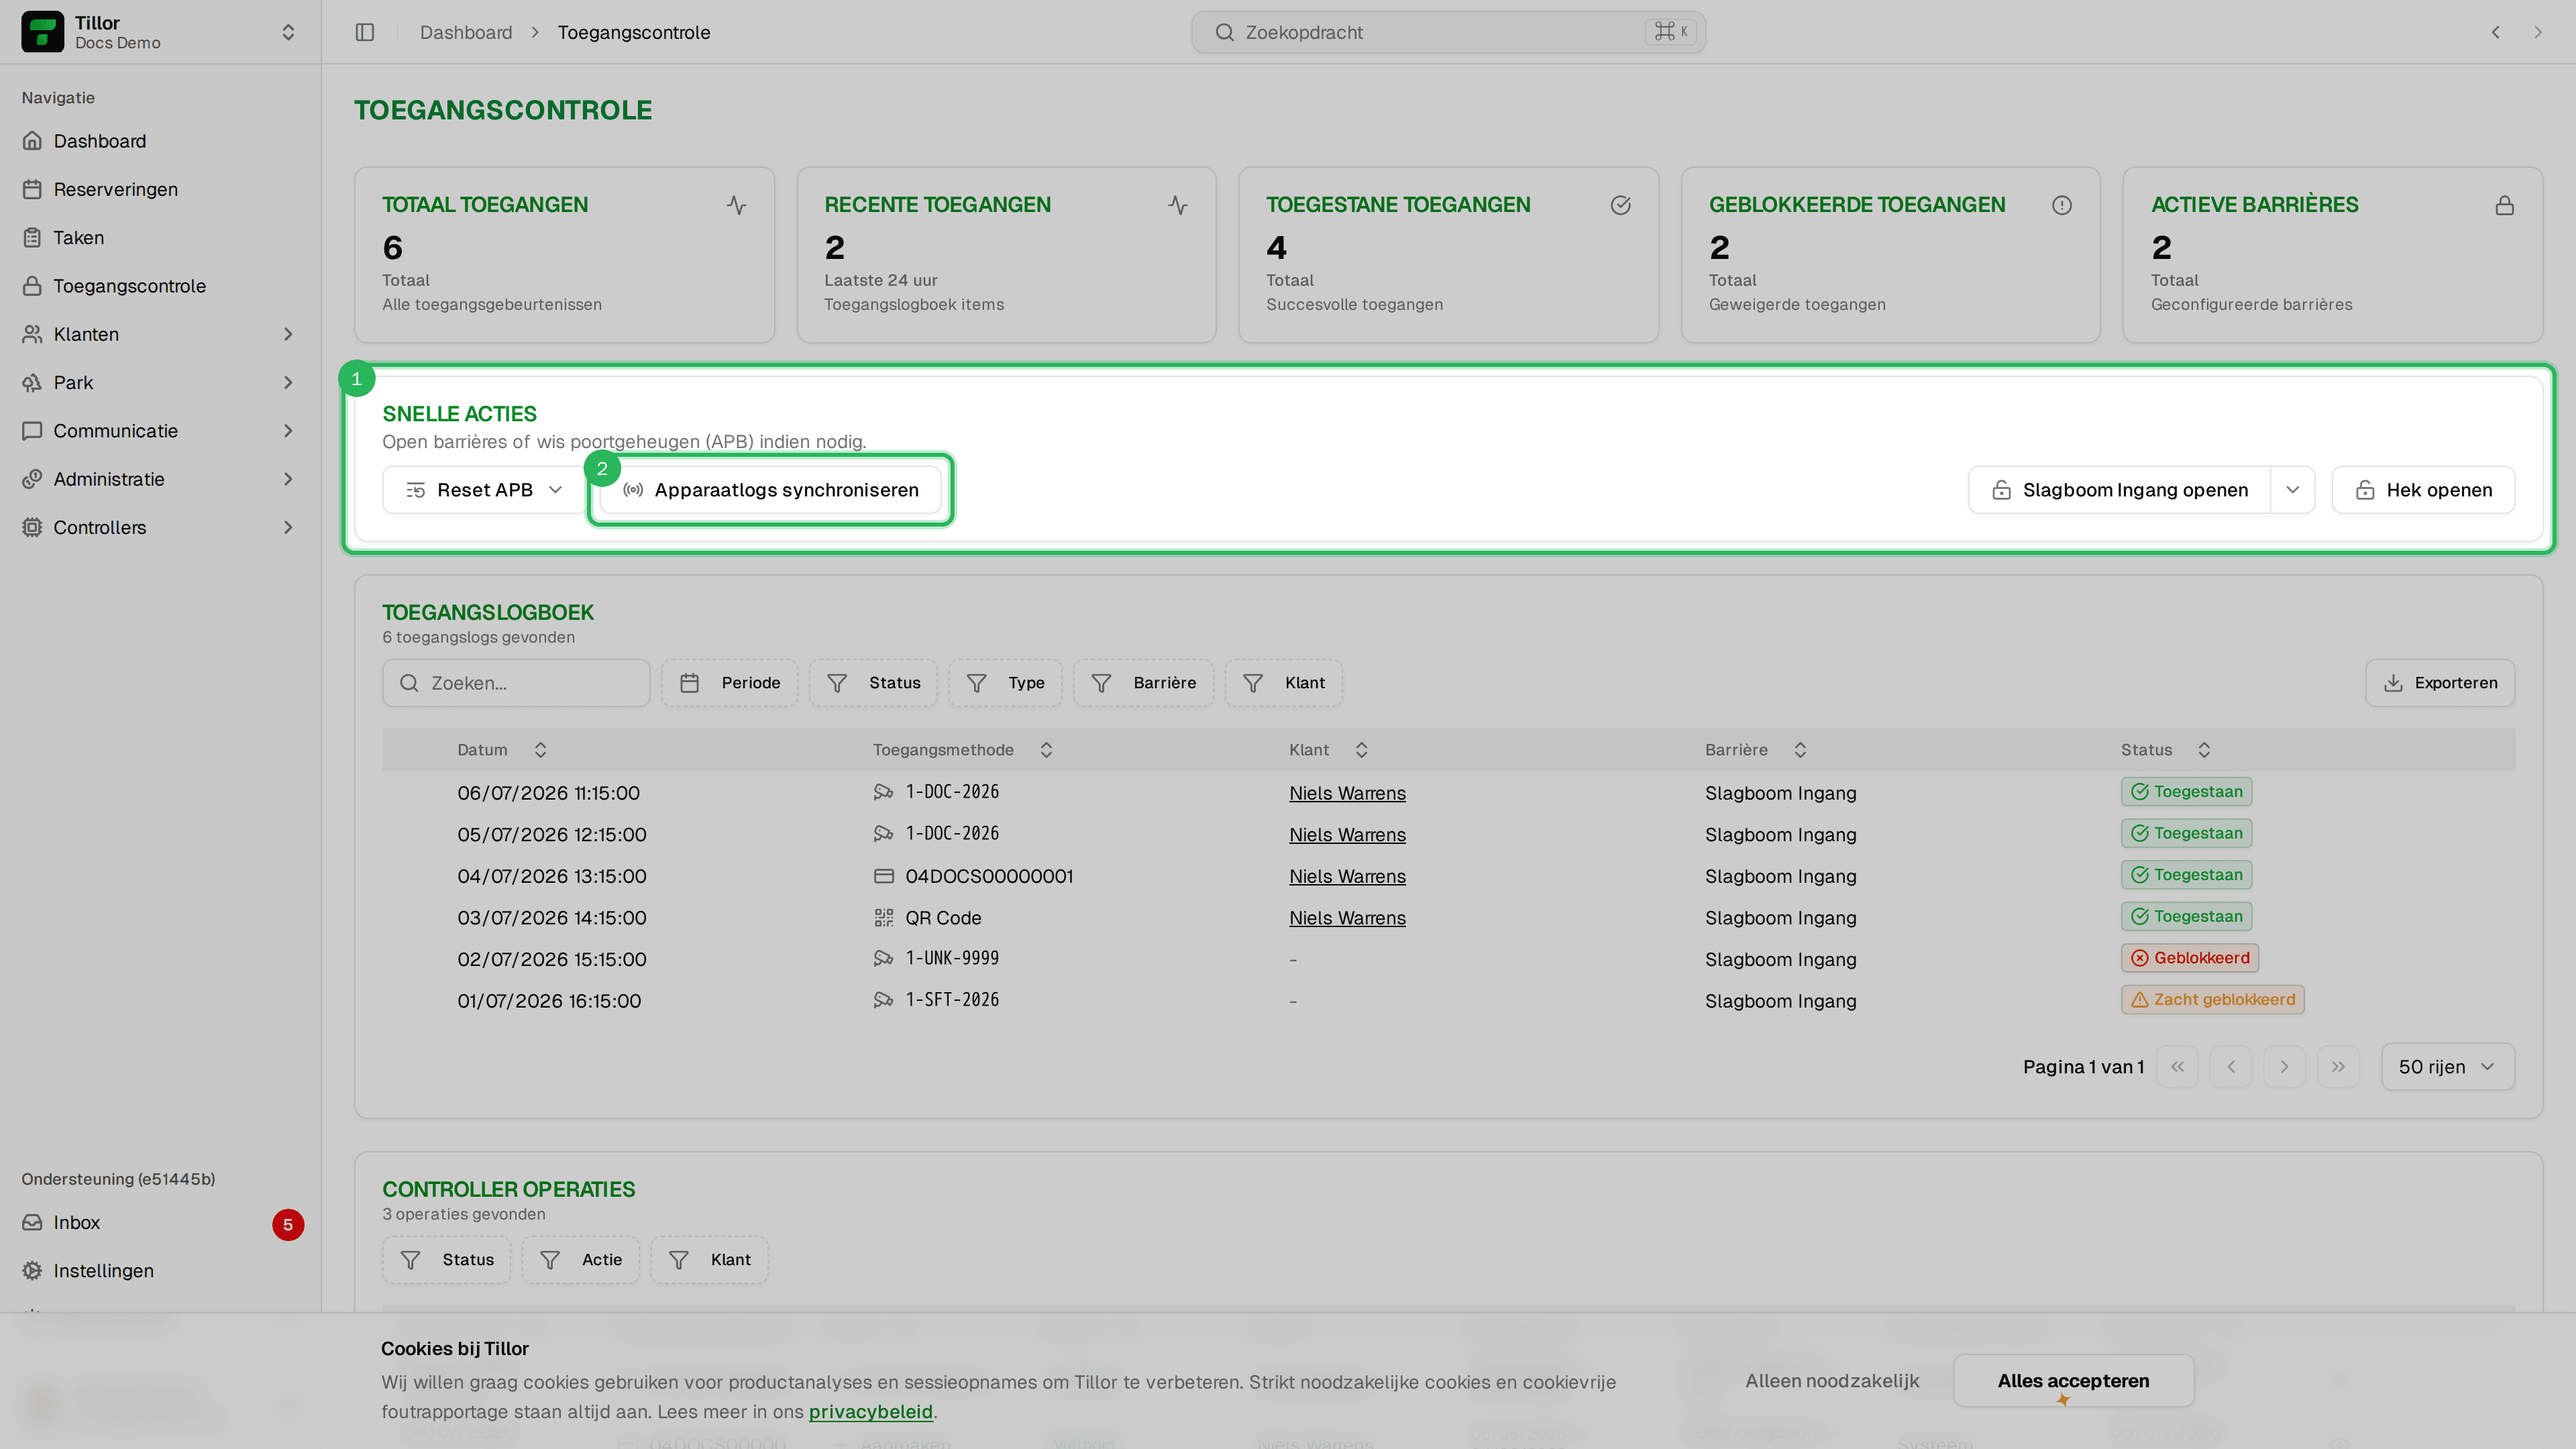Click Apparaatlogs synchroniseren button
Screen dimensions: 2576x1449
[x=771, y=490]
